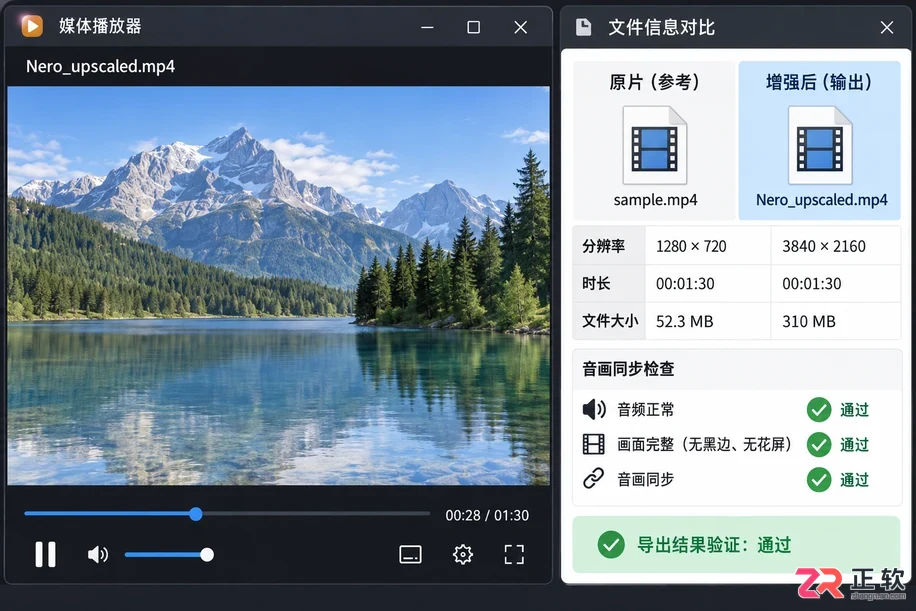Click the Nero_upscaled.mp4 name under 增强后
Viewport: 916px width, 611px height.
pyautogui.click(x=821, y=200)
